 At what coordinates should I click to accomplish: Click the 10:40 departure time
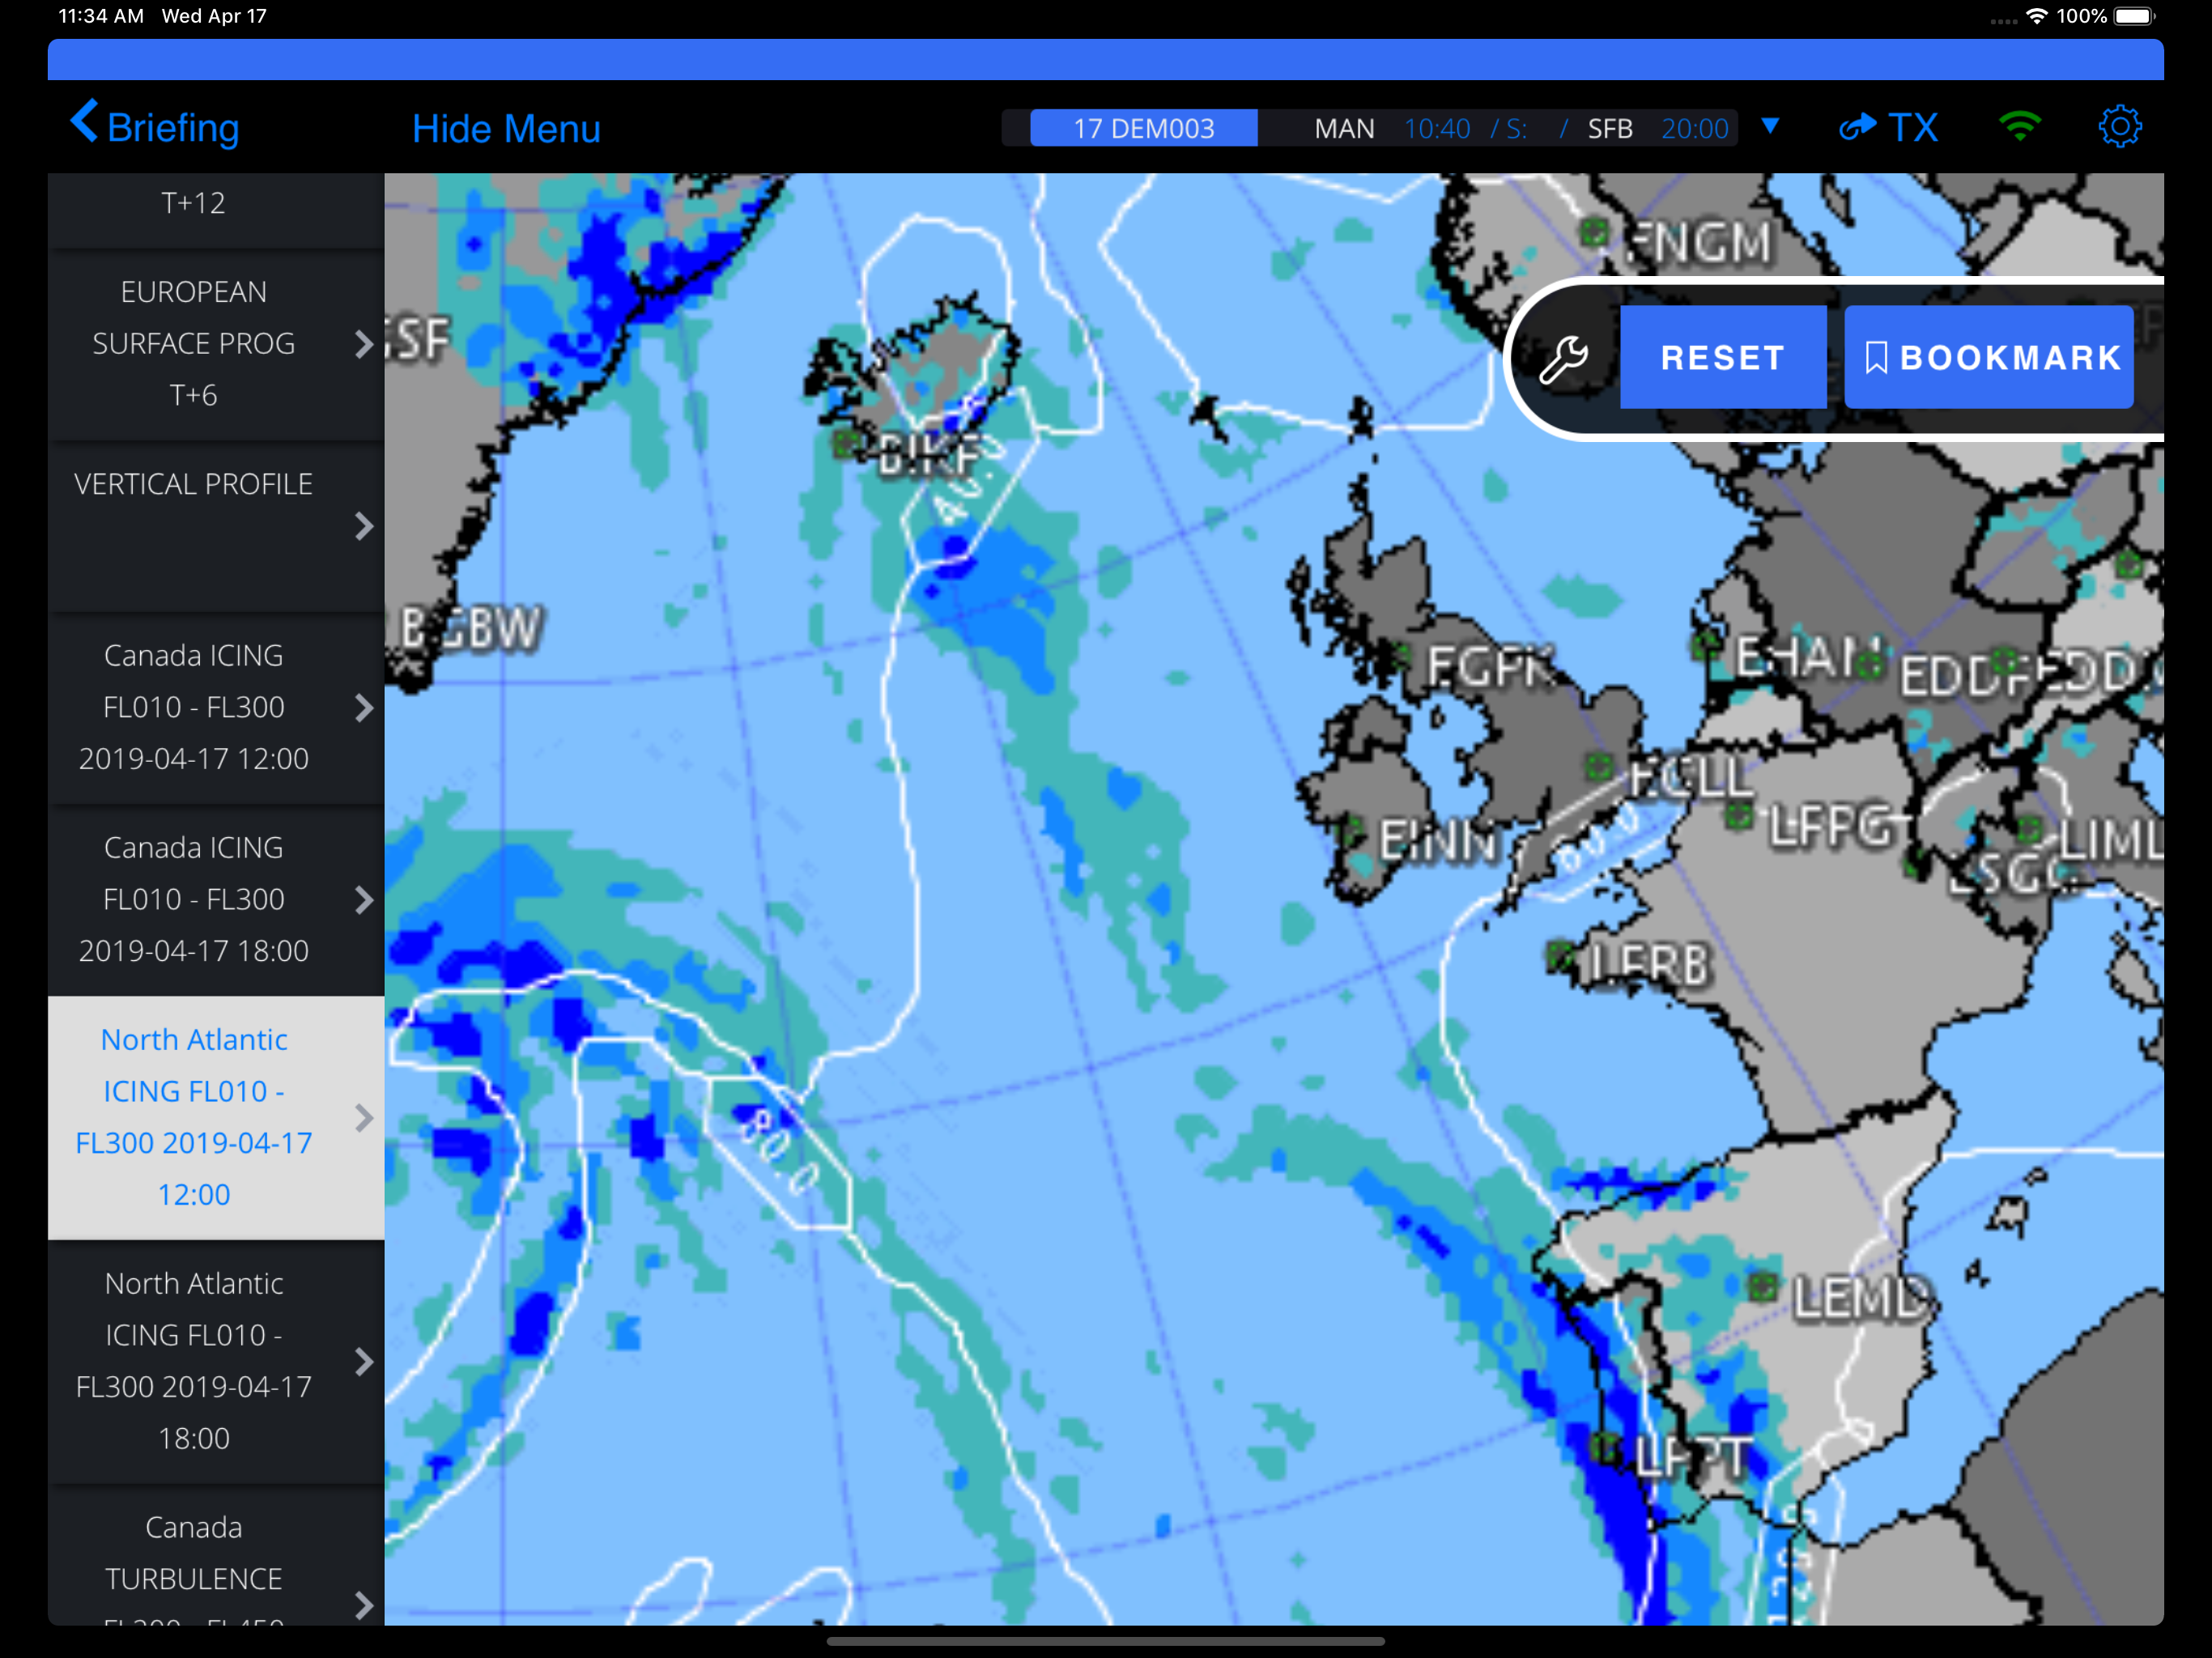point(1437,128)
